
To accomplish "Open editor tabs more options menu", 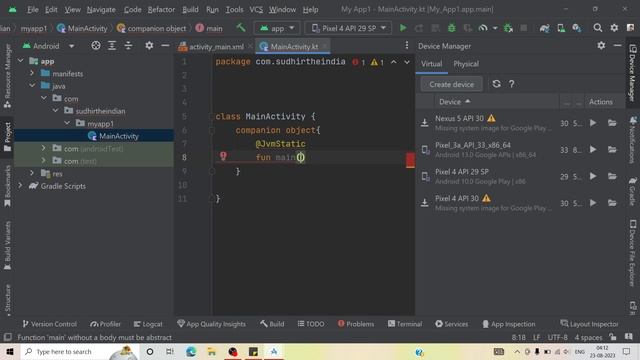I will click(407, 46).
